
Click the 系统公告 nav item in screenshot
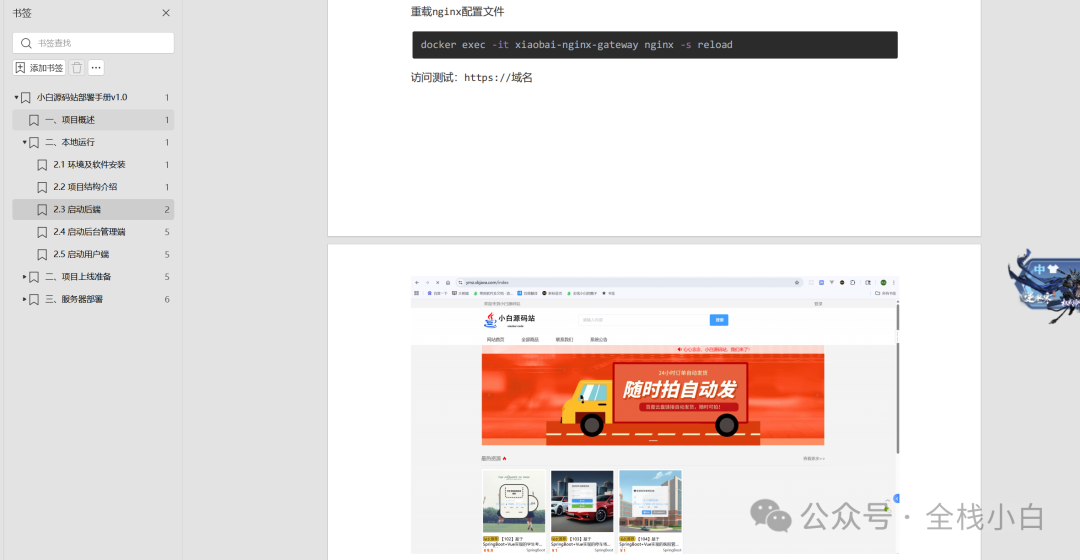point(599,340)
